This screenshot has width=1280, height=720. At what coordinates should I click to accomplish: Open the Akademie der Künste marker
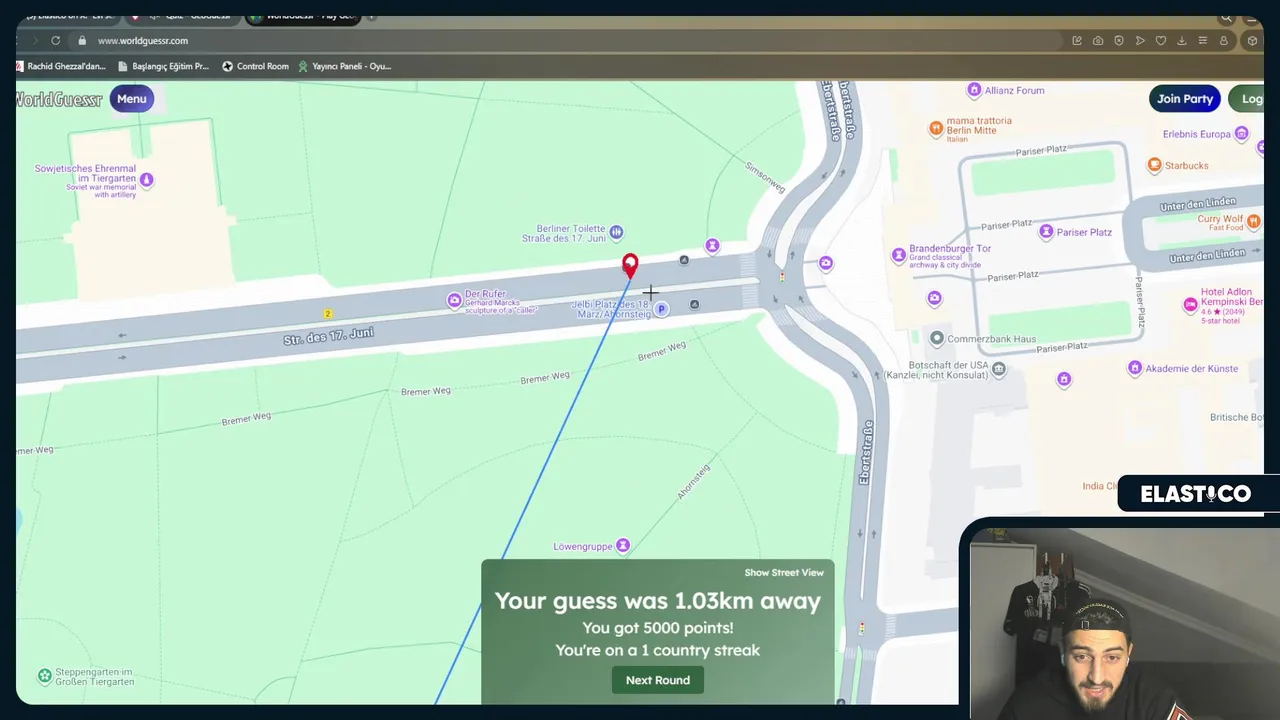[1135, 368]
